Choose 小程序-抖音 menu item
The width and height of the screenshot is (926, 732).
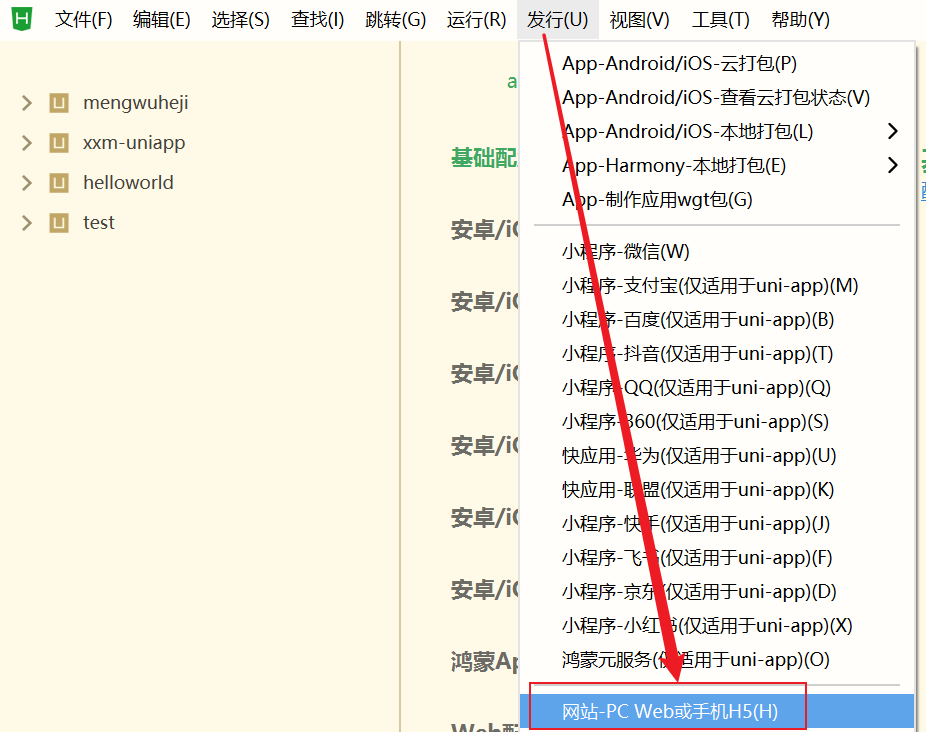tap(717, 354)
